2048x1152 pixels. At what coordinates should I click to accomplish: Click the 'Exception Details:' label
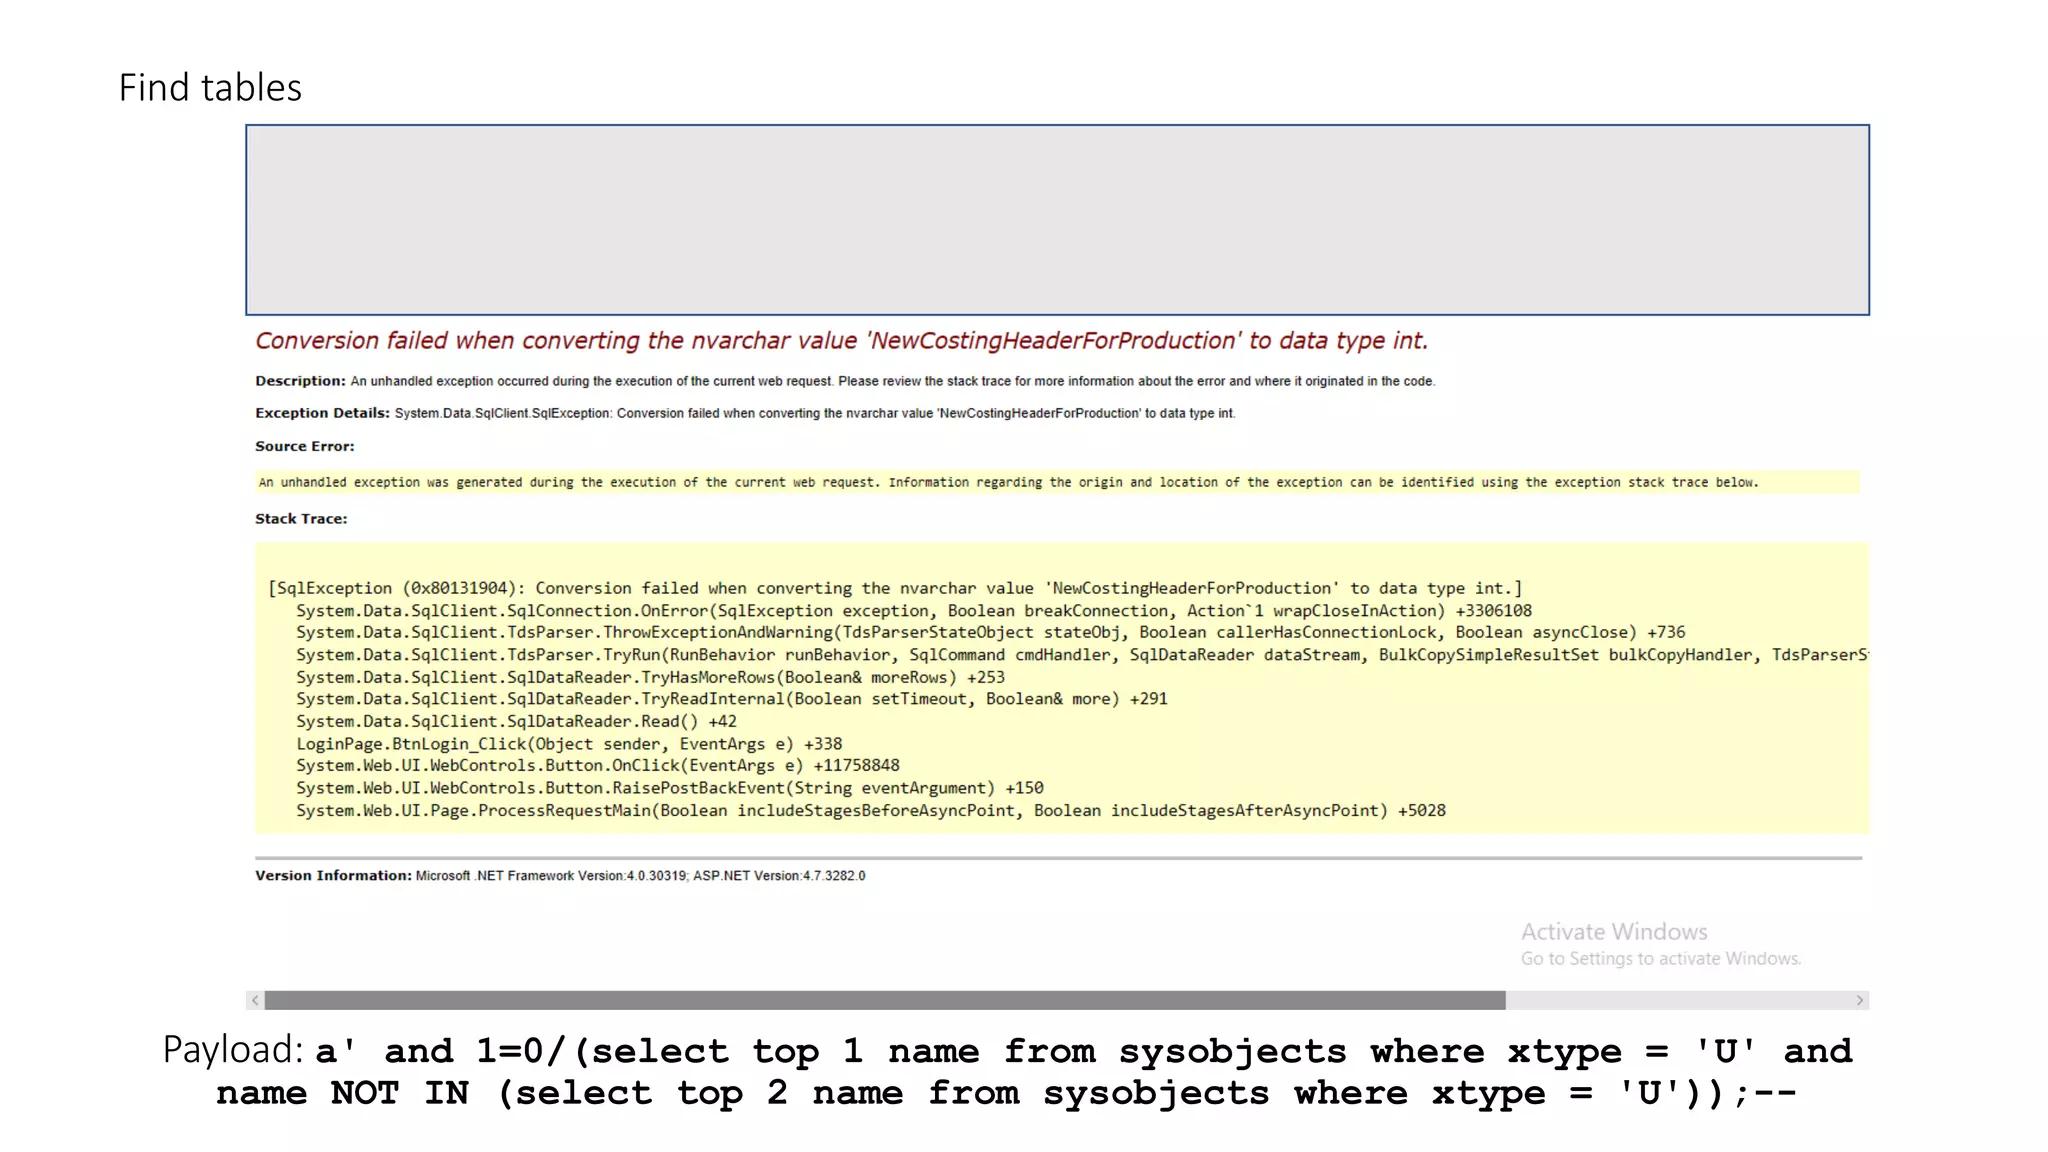[x=322, y=413]
